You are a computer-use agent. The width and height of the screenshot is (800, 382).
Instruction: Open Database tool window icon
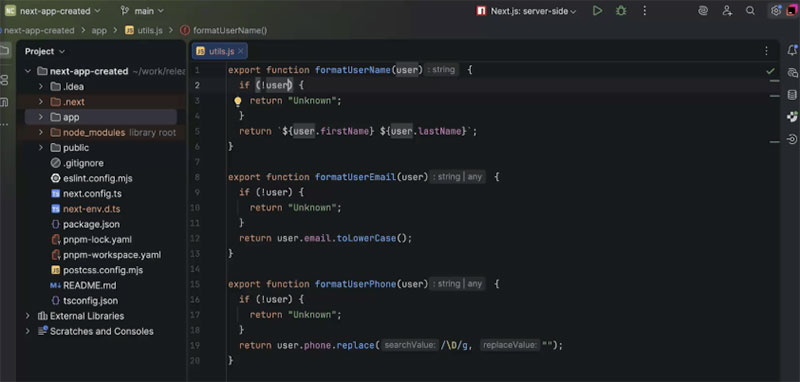point(792,95)
